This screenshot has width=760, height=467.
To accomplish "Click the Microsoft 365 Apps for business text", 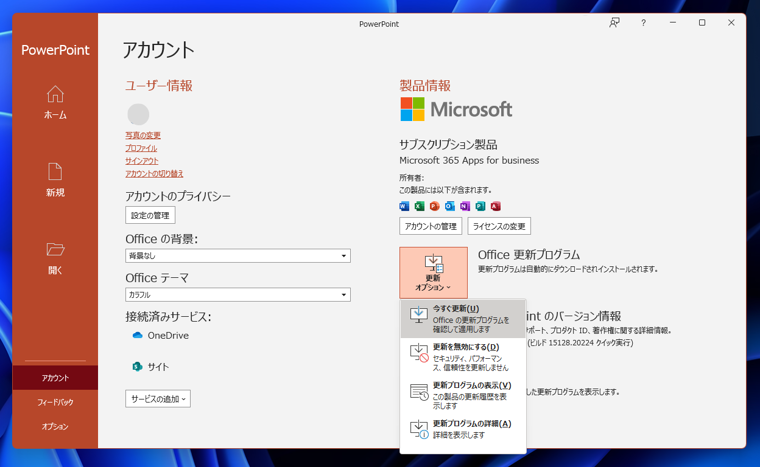I will [469, 160].
